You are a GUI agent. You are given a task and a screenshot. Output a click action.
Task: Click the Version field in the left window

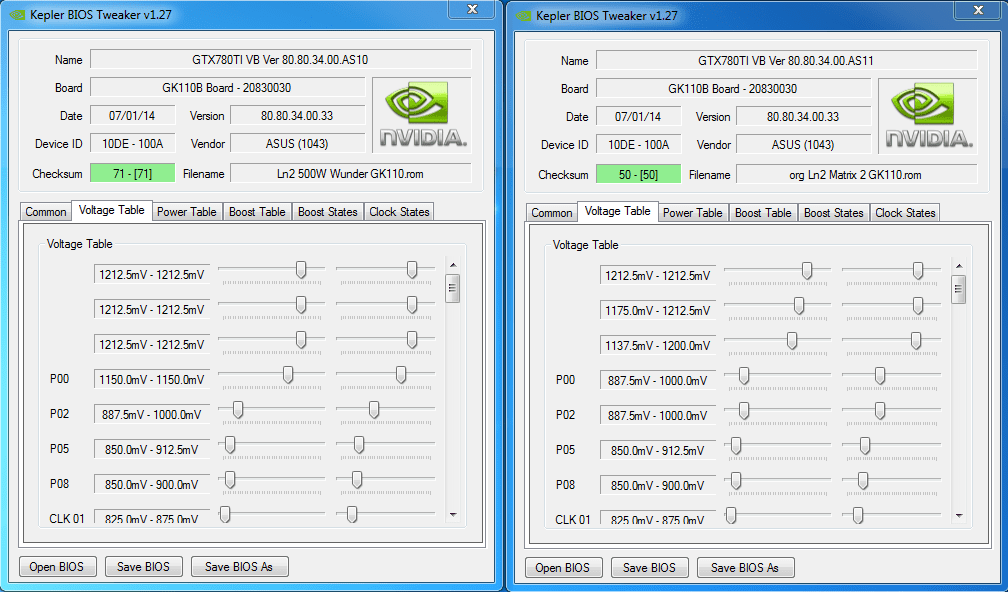pyautogui.click(x=297, y=116)
